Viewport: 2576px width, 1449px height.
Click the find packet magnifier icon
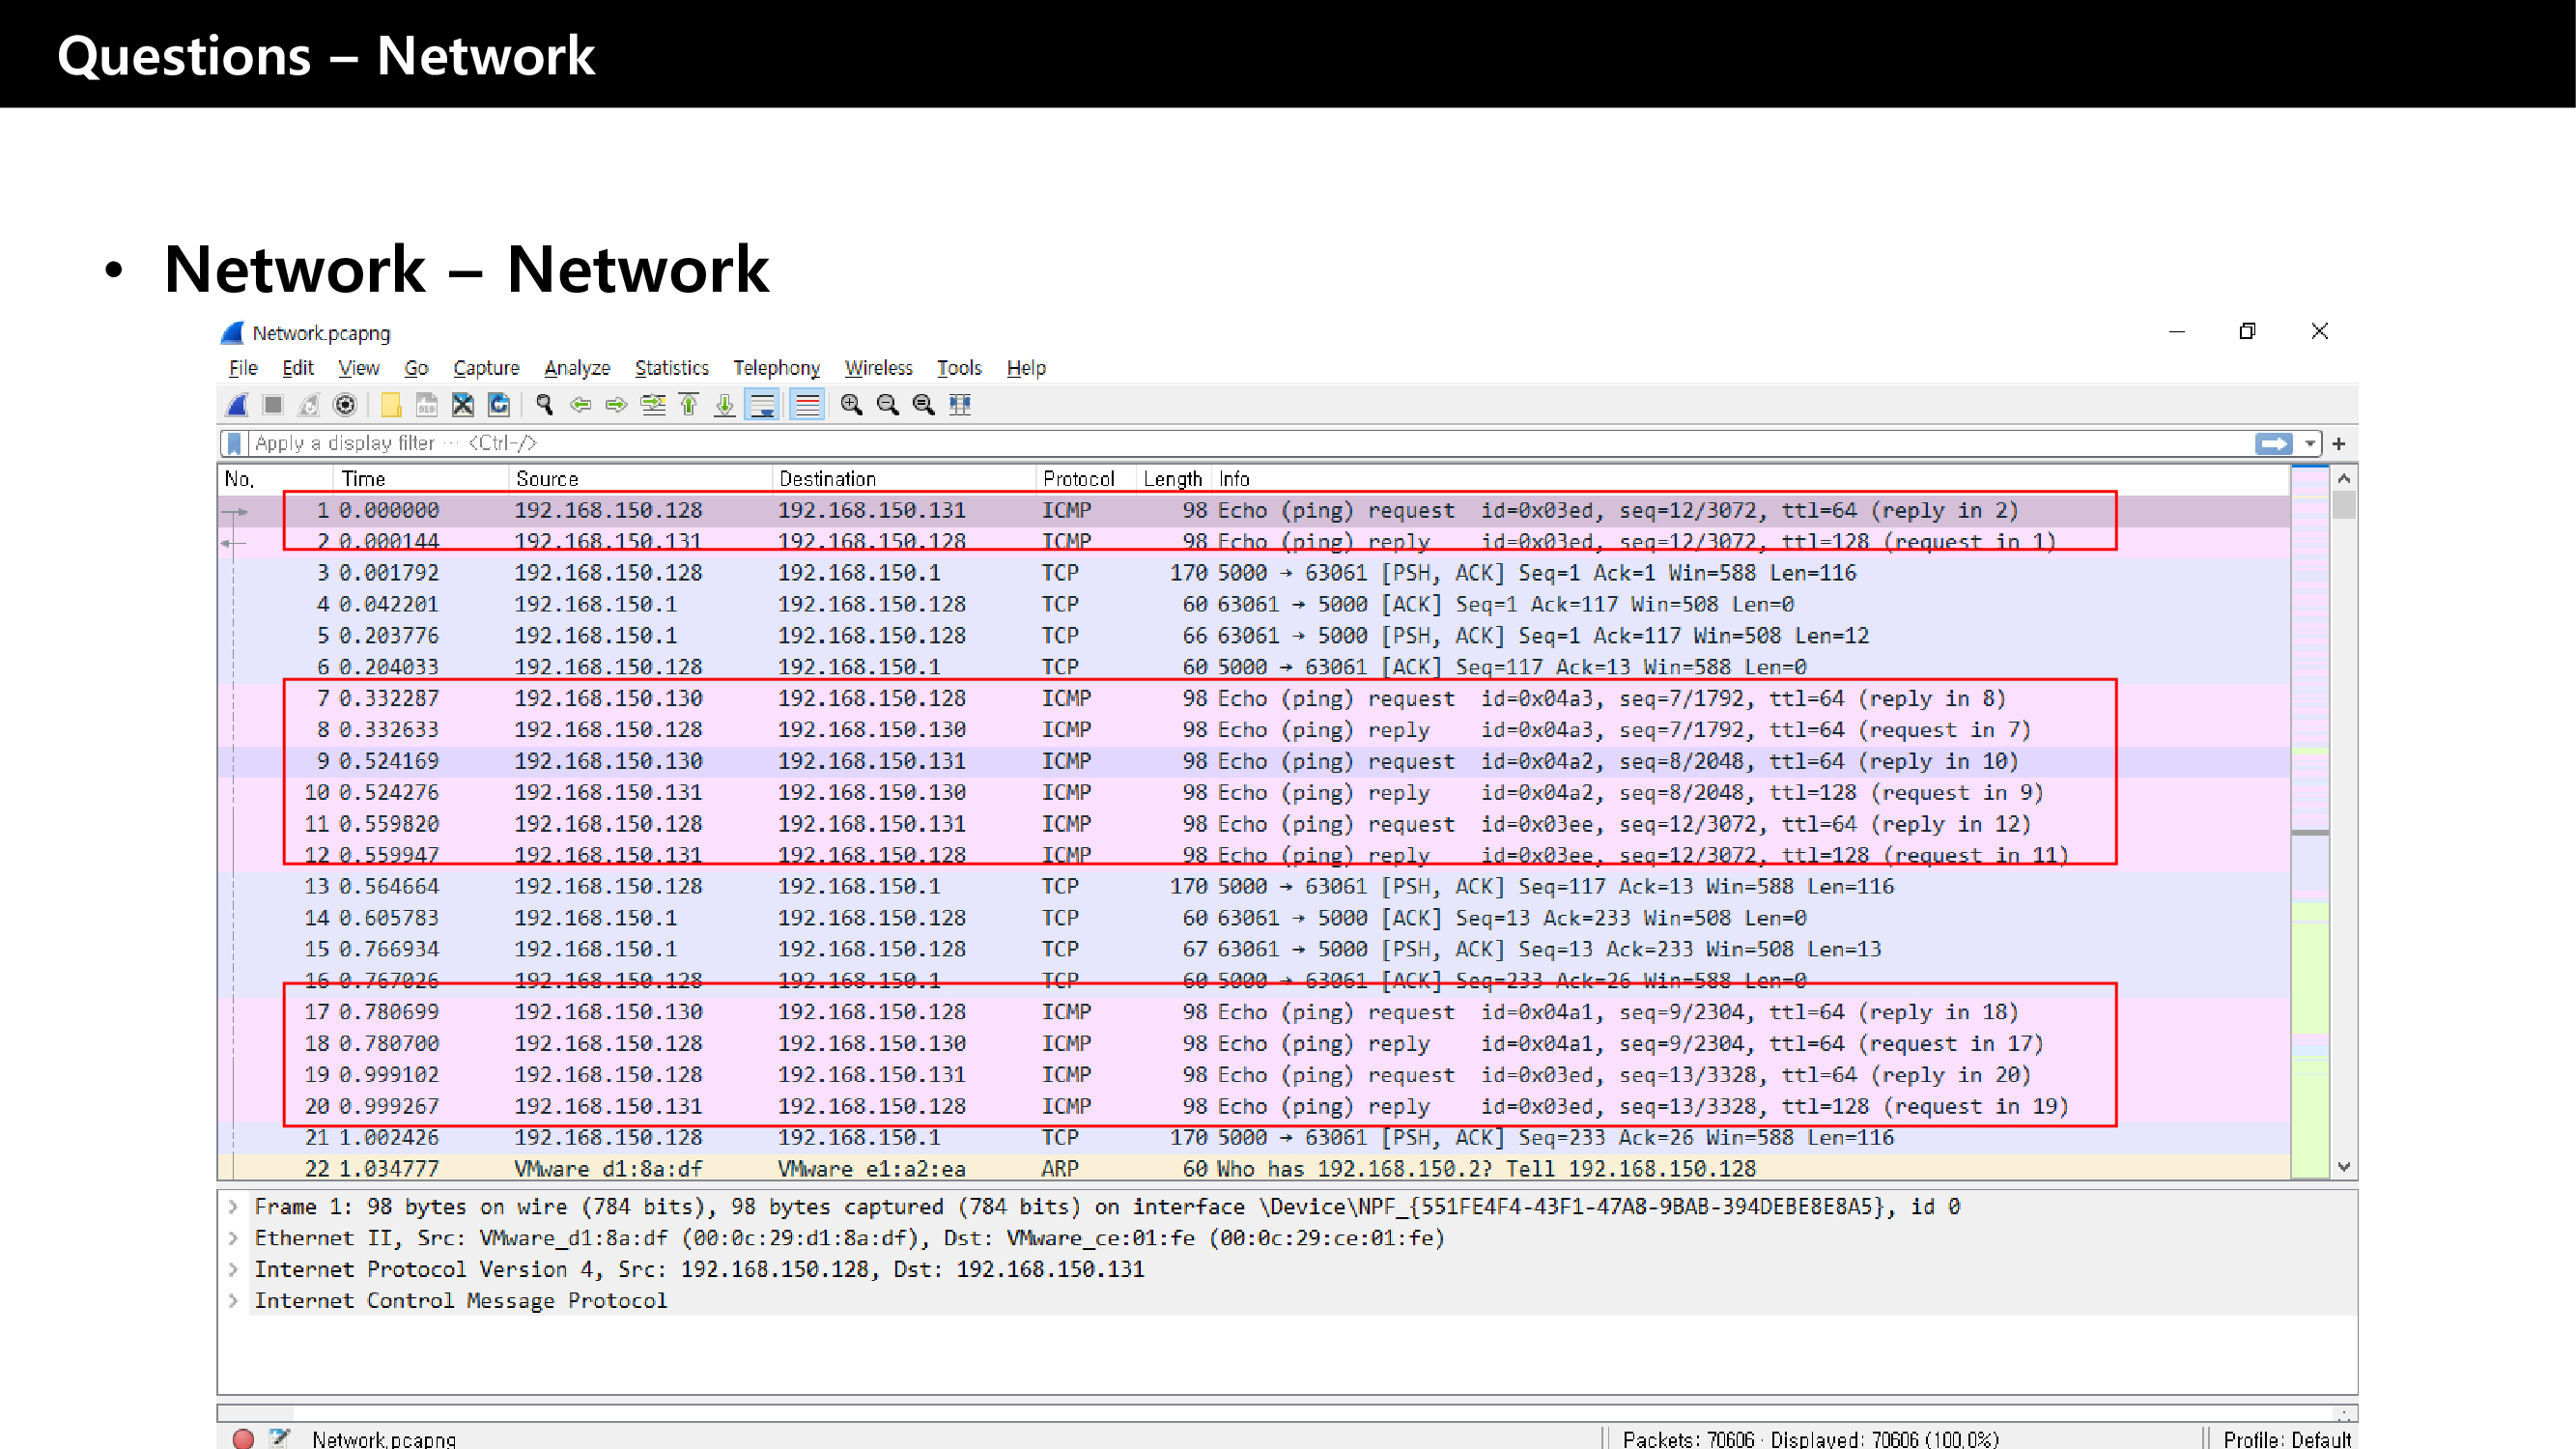tap(544, 405)
